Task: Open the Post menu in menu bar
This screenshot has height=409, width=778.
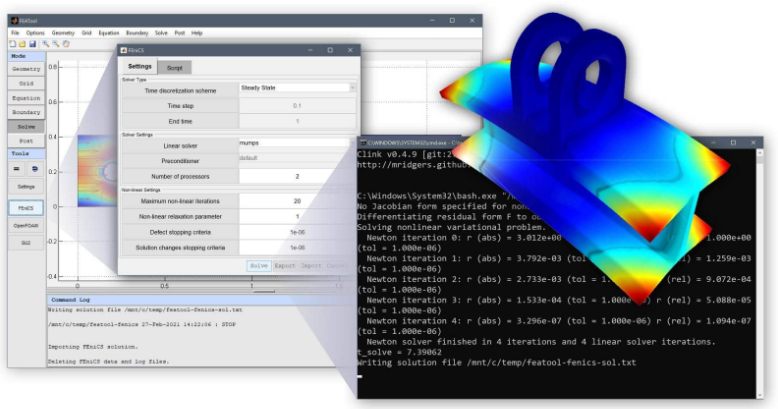Action: pyautogui.click(x=179, y=33)
